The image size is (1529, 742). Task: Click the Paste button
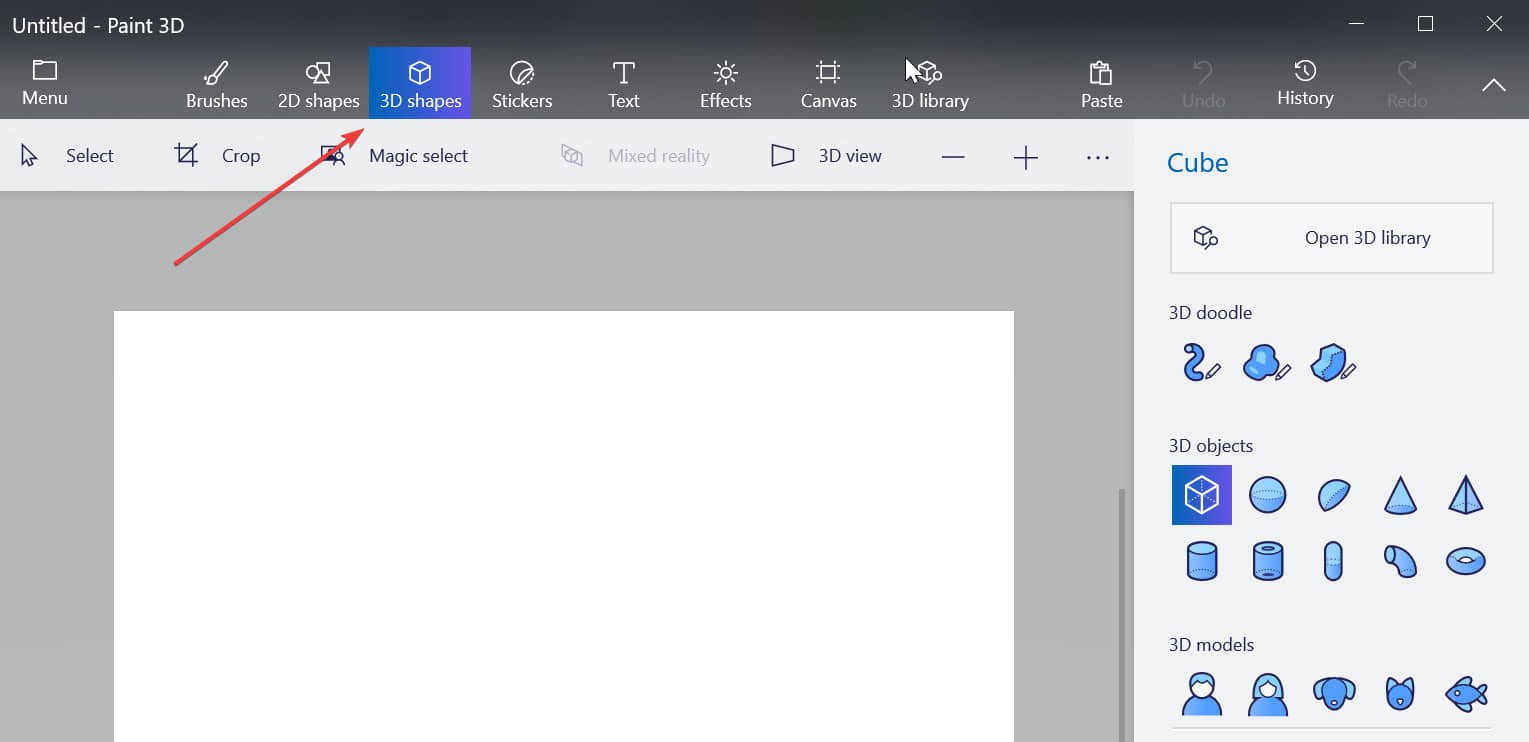click(x=1101, y=84)
